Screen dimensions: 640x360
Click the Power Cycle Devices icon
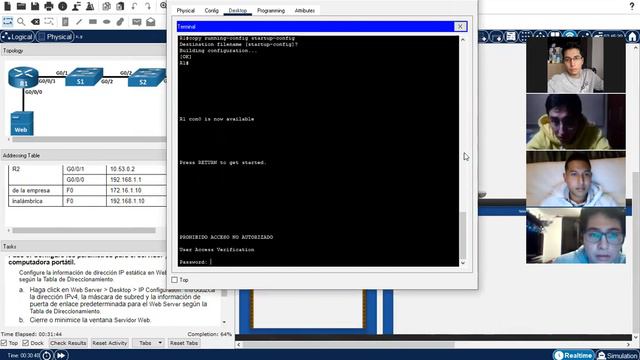[47, 355]
